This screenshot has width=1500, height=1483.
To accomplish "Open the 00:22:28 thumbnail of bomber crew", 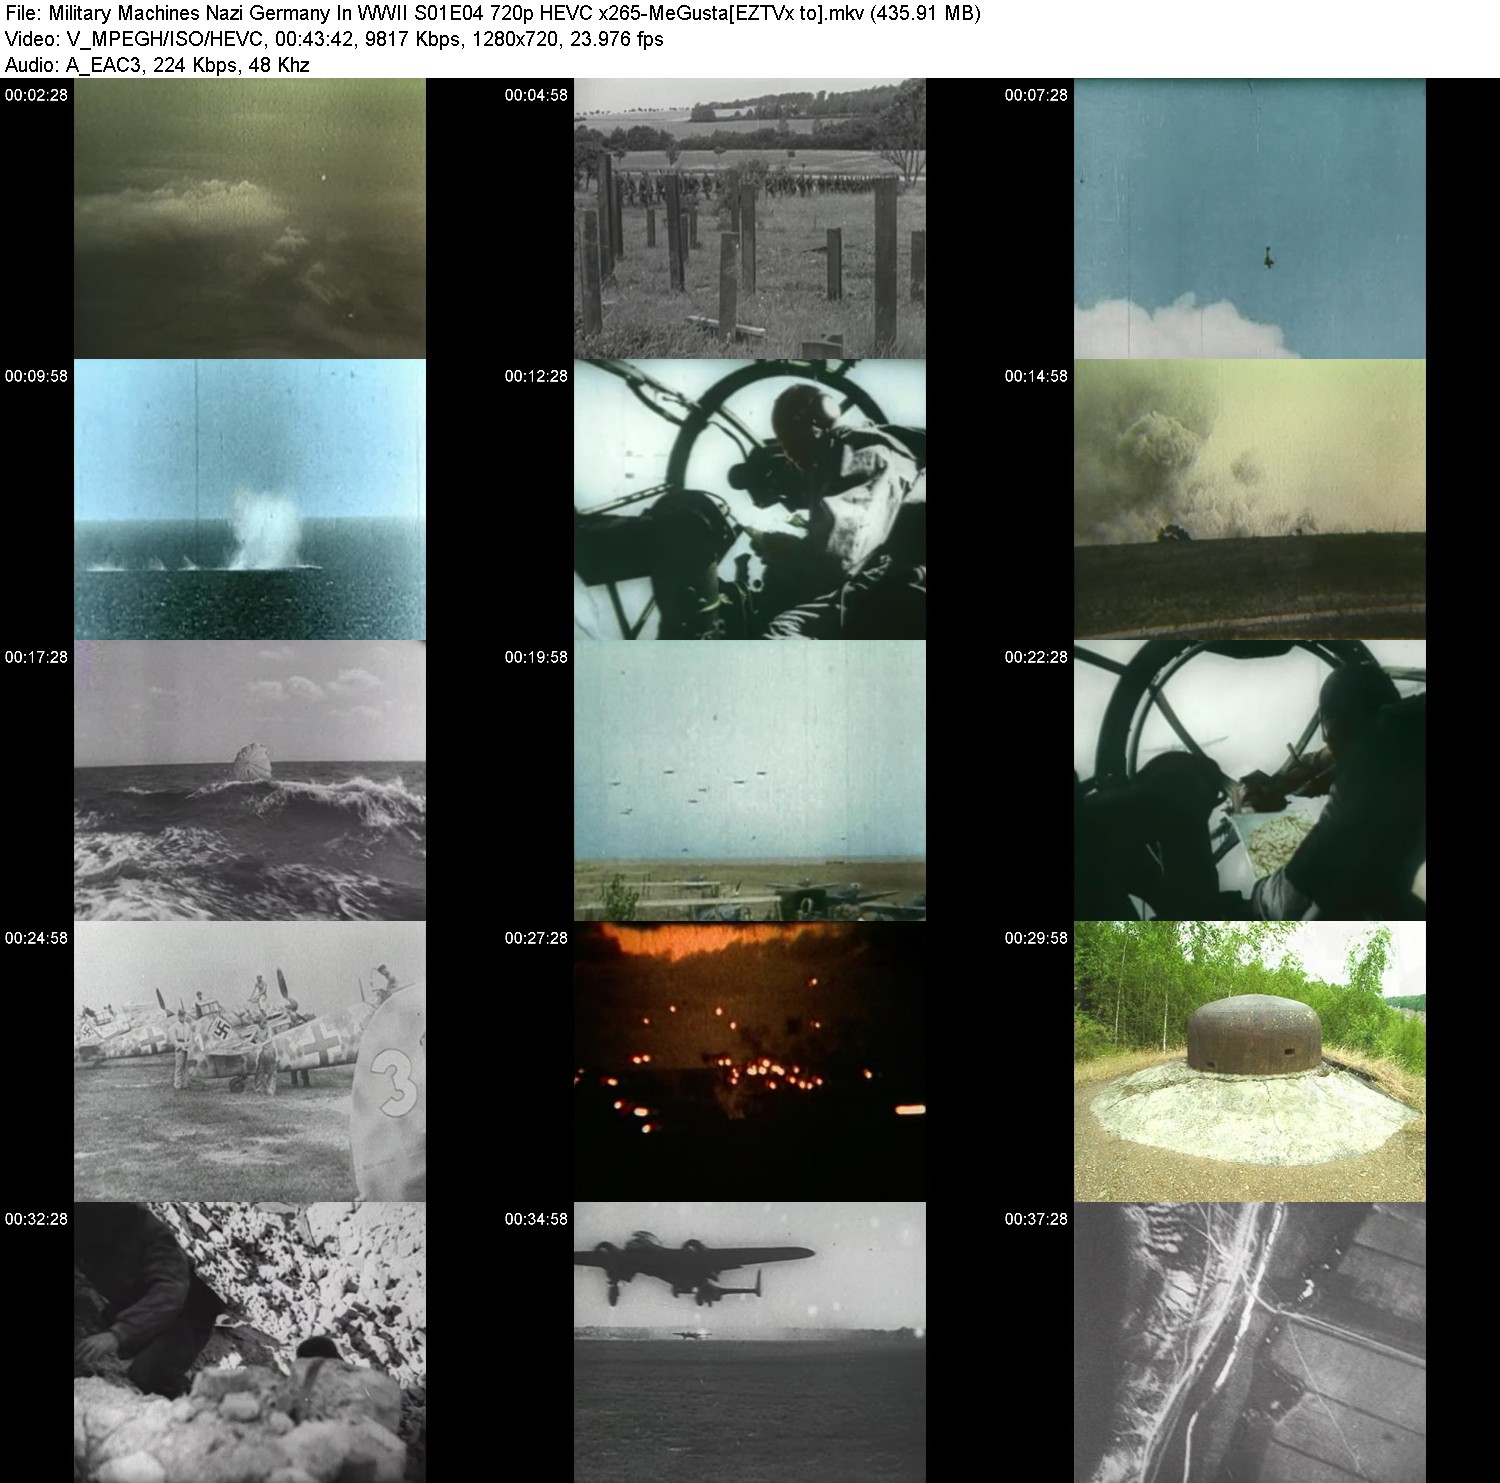I will pyautogui.click(x=1250, y=780).
